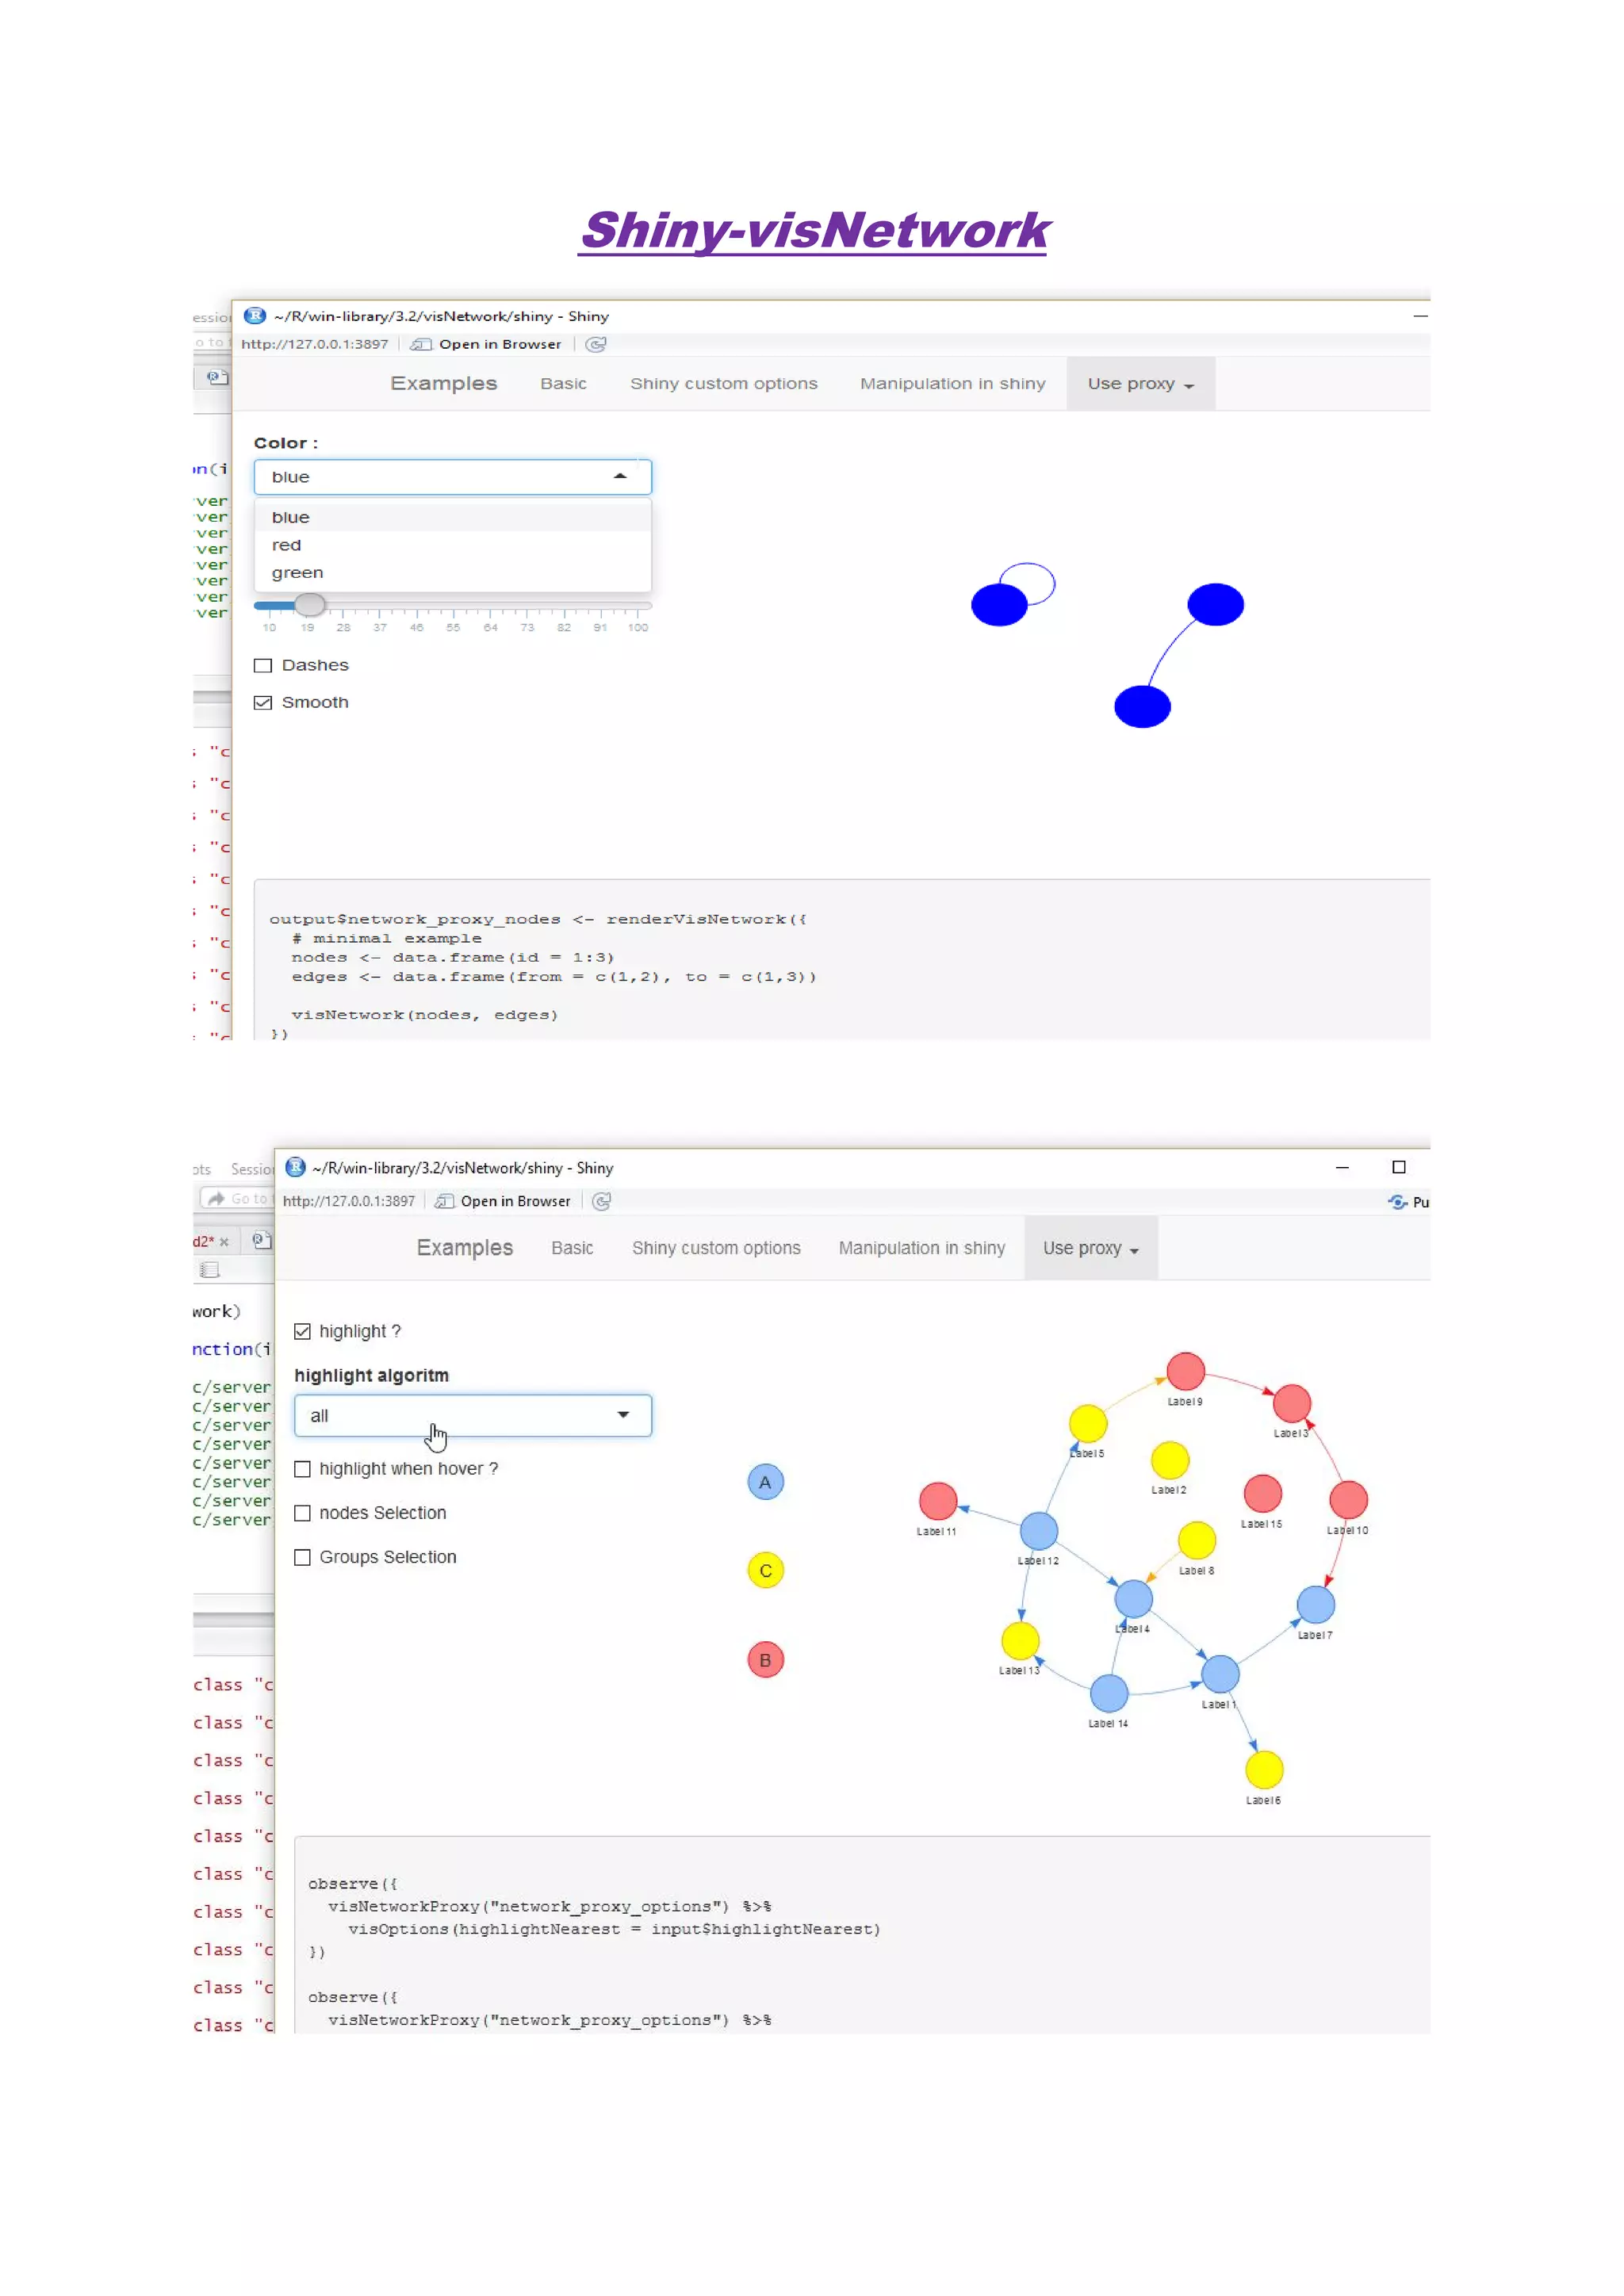This screenshot has height=2296, width=1624.
Task: Enable 'highlight when hover ?' checkbox
Action: 302,1469
